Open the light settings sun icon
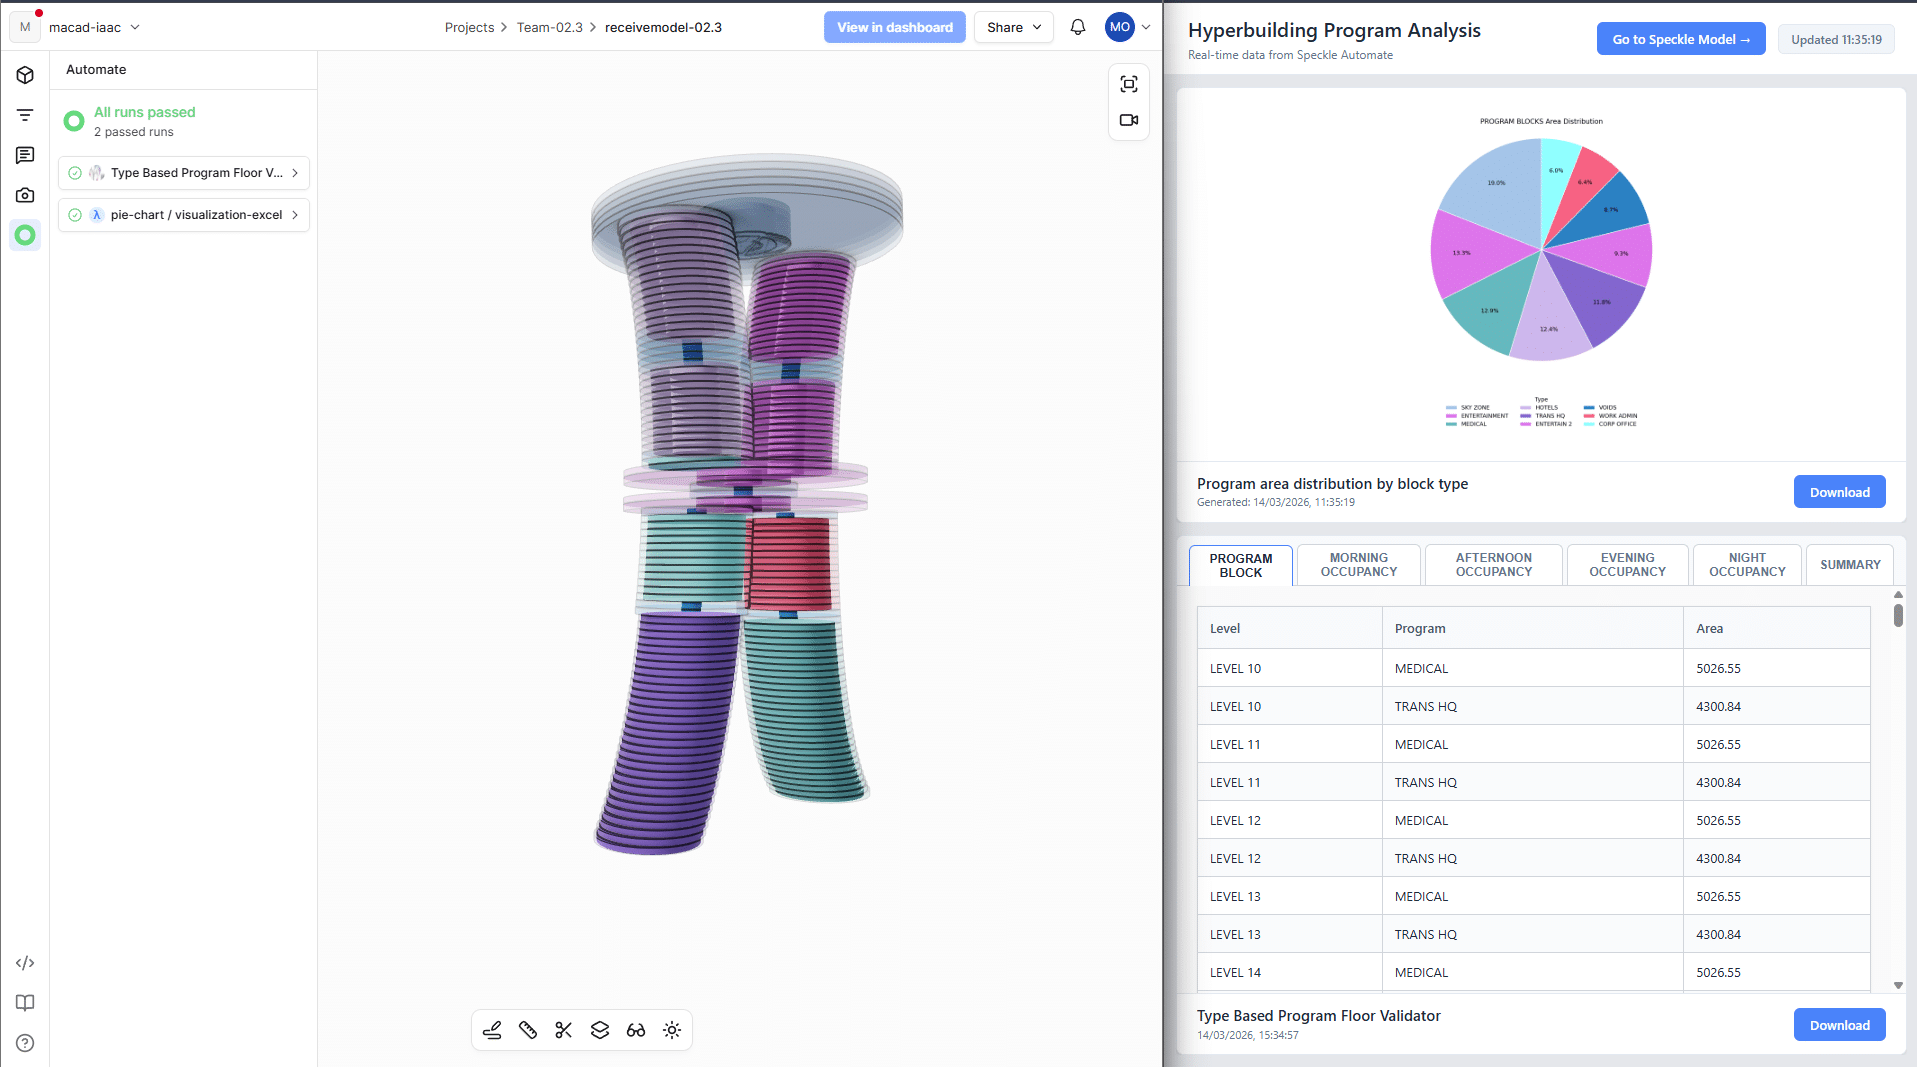Screen dimensions: 1917x1067 (x=672, y=1030)
